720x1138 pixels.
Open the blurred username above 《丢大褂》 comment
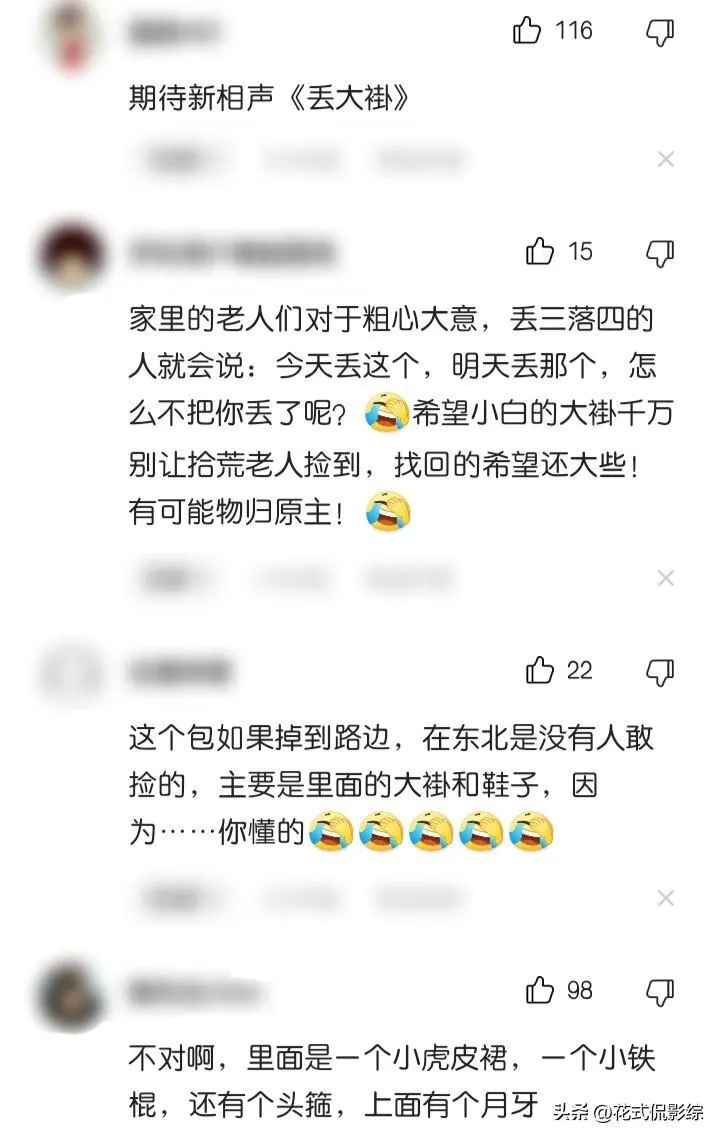(x=174, y=31)
